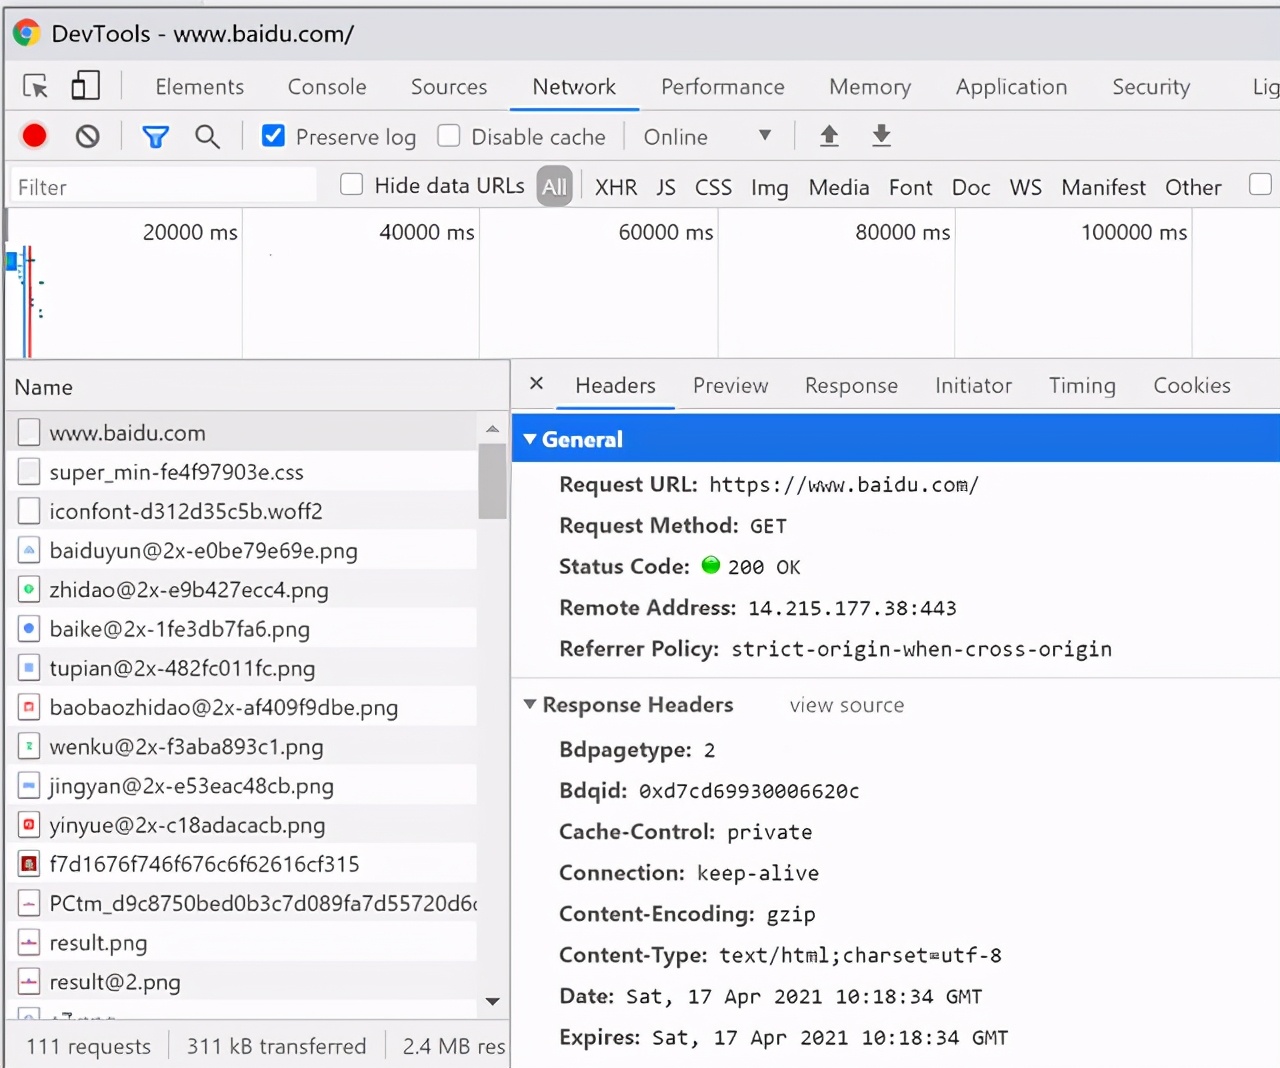
Task: Filter requests by XHR type
Action: 616,188
